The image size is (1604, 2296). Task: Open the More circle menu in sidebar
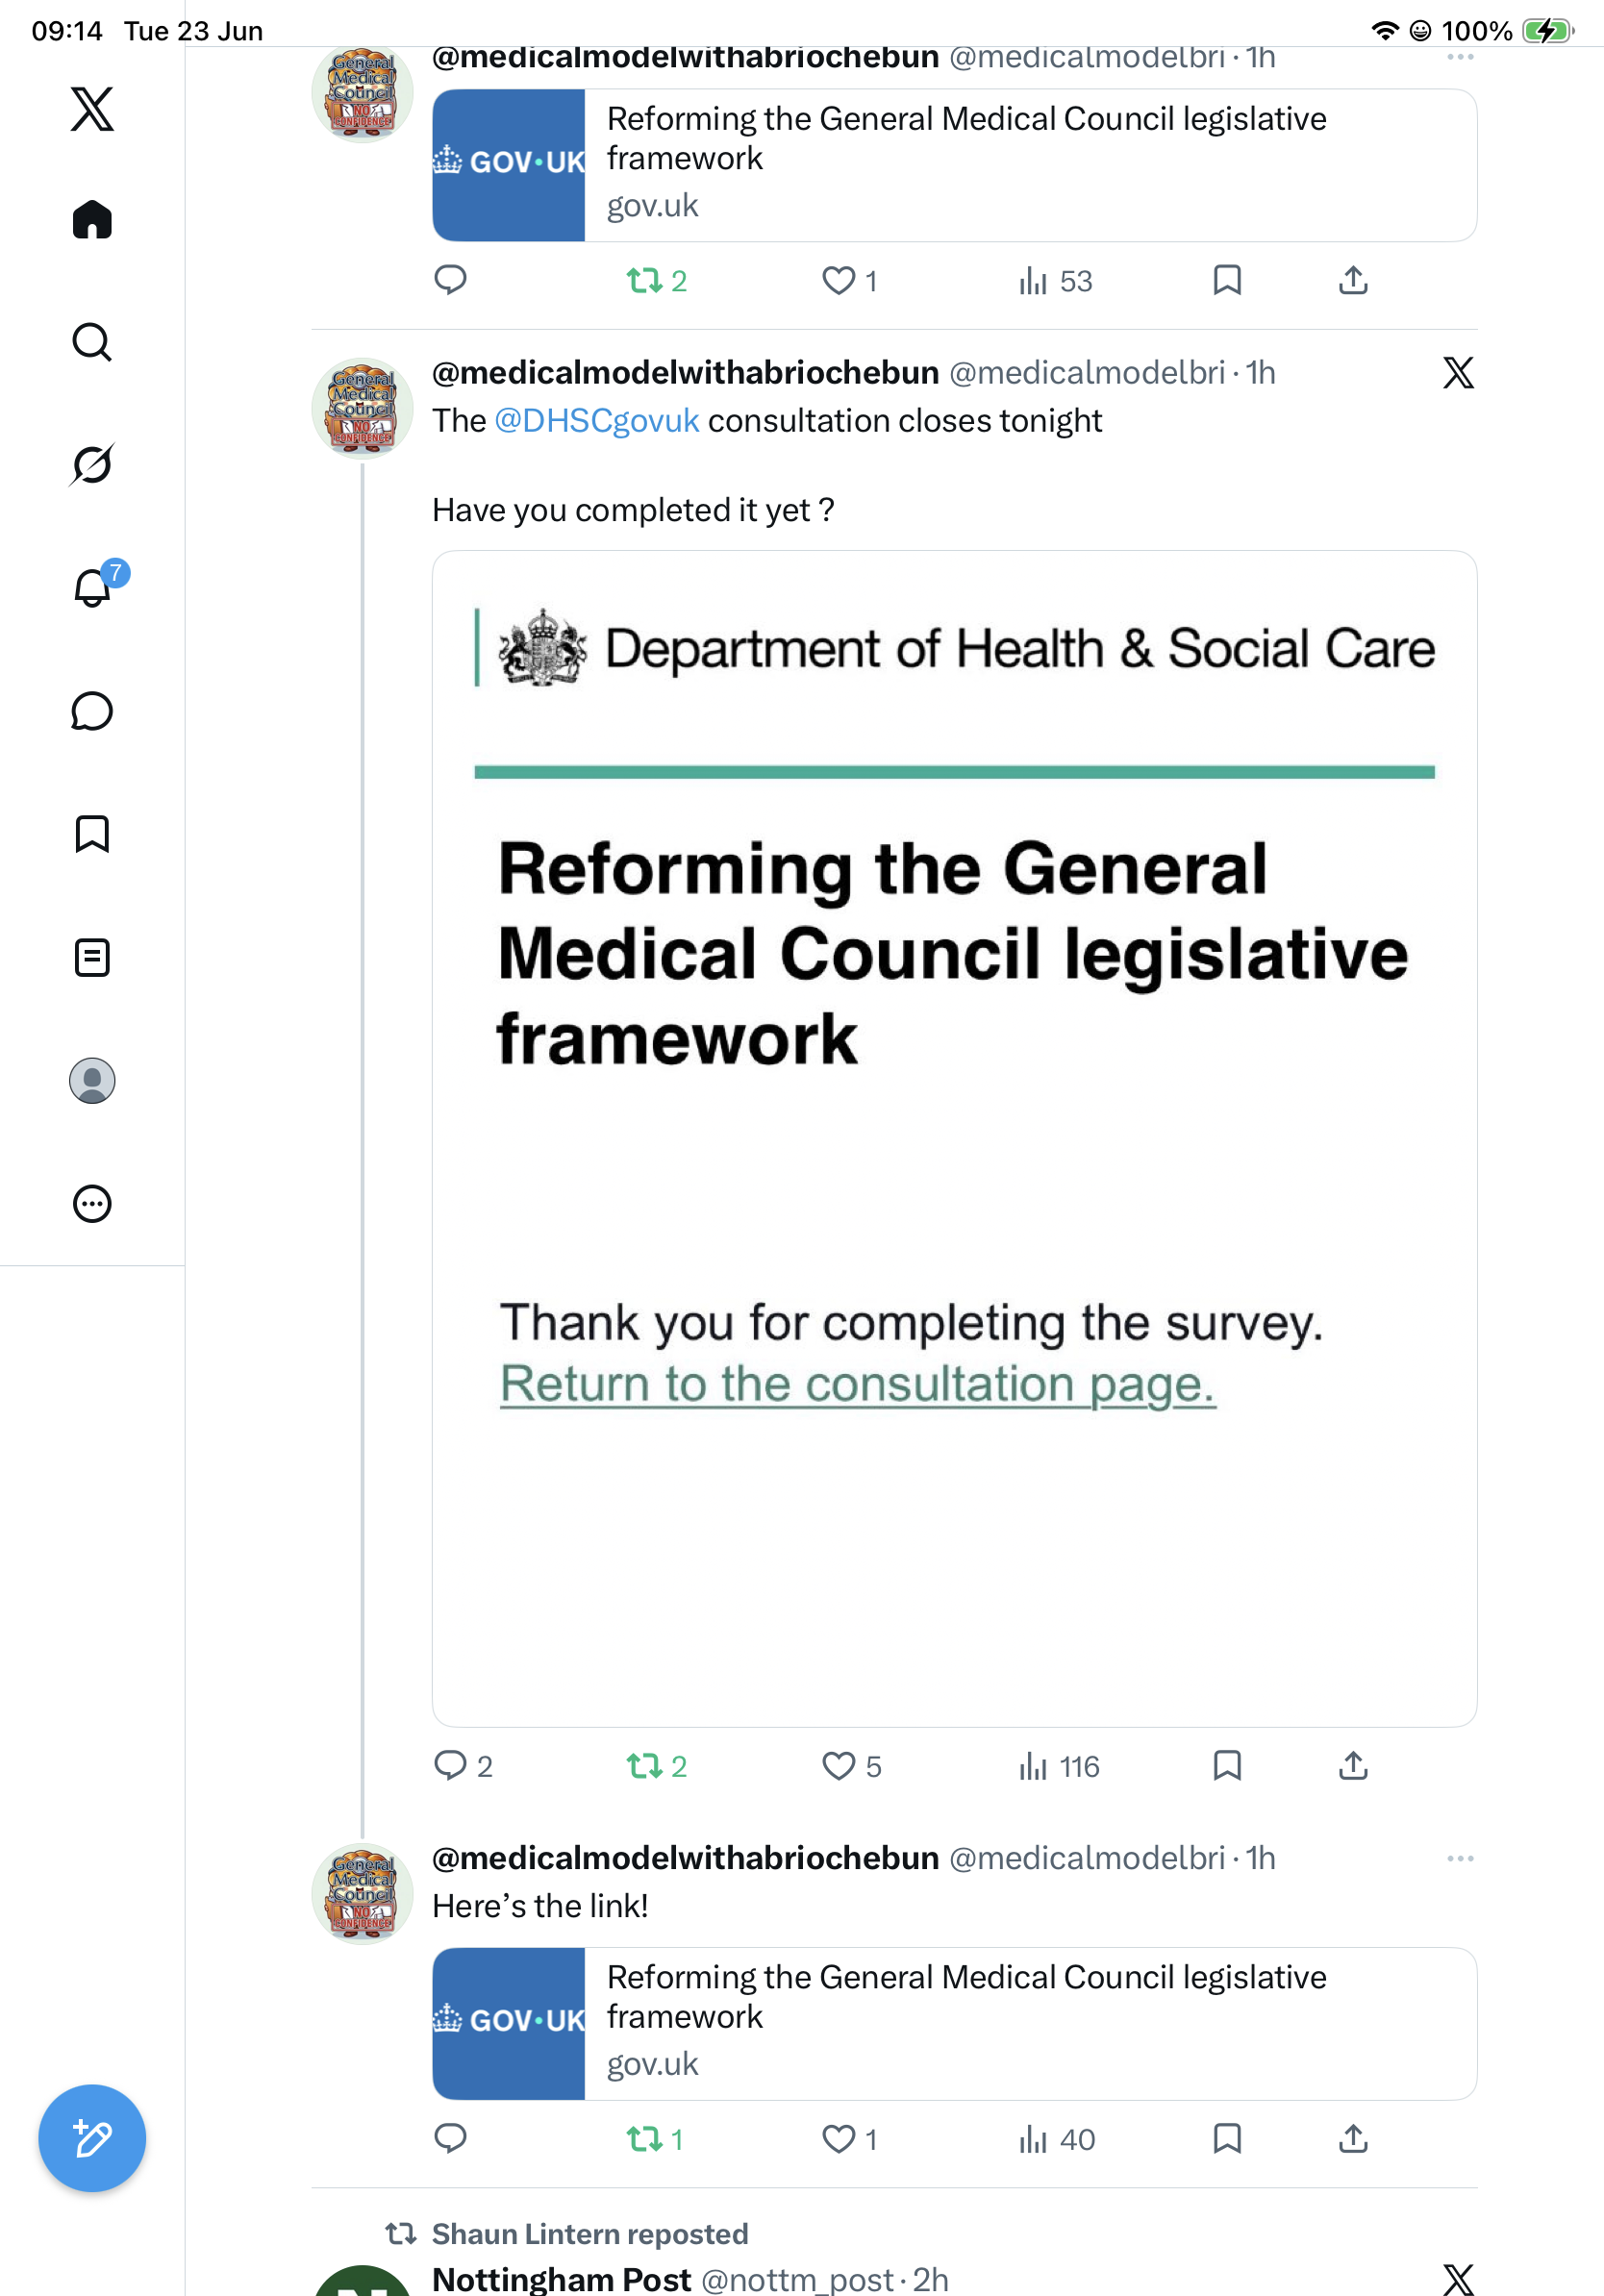(92, 1203)
